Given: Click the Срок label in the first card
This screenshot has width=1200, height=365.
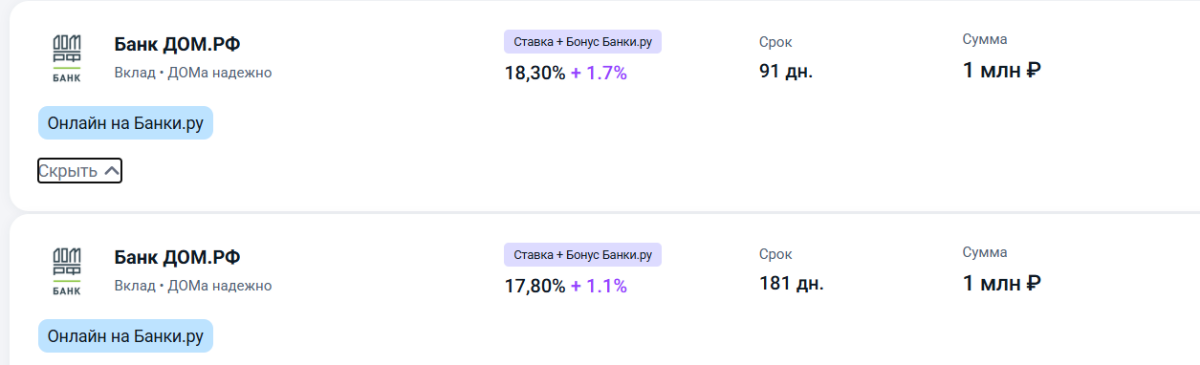Looking at the screenshot, I should (776, 42).
